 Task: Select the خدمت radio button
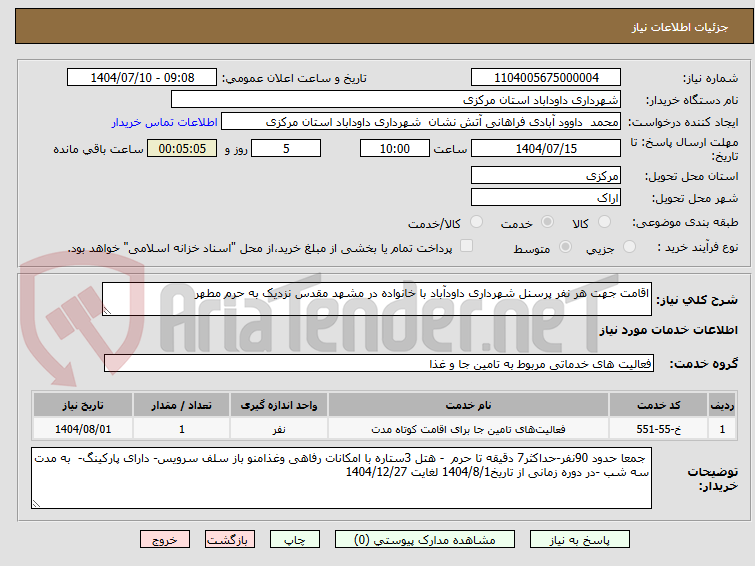tap(547, 222)
